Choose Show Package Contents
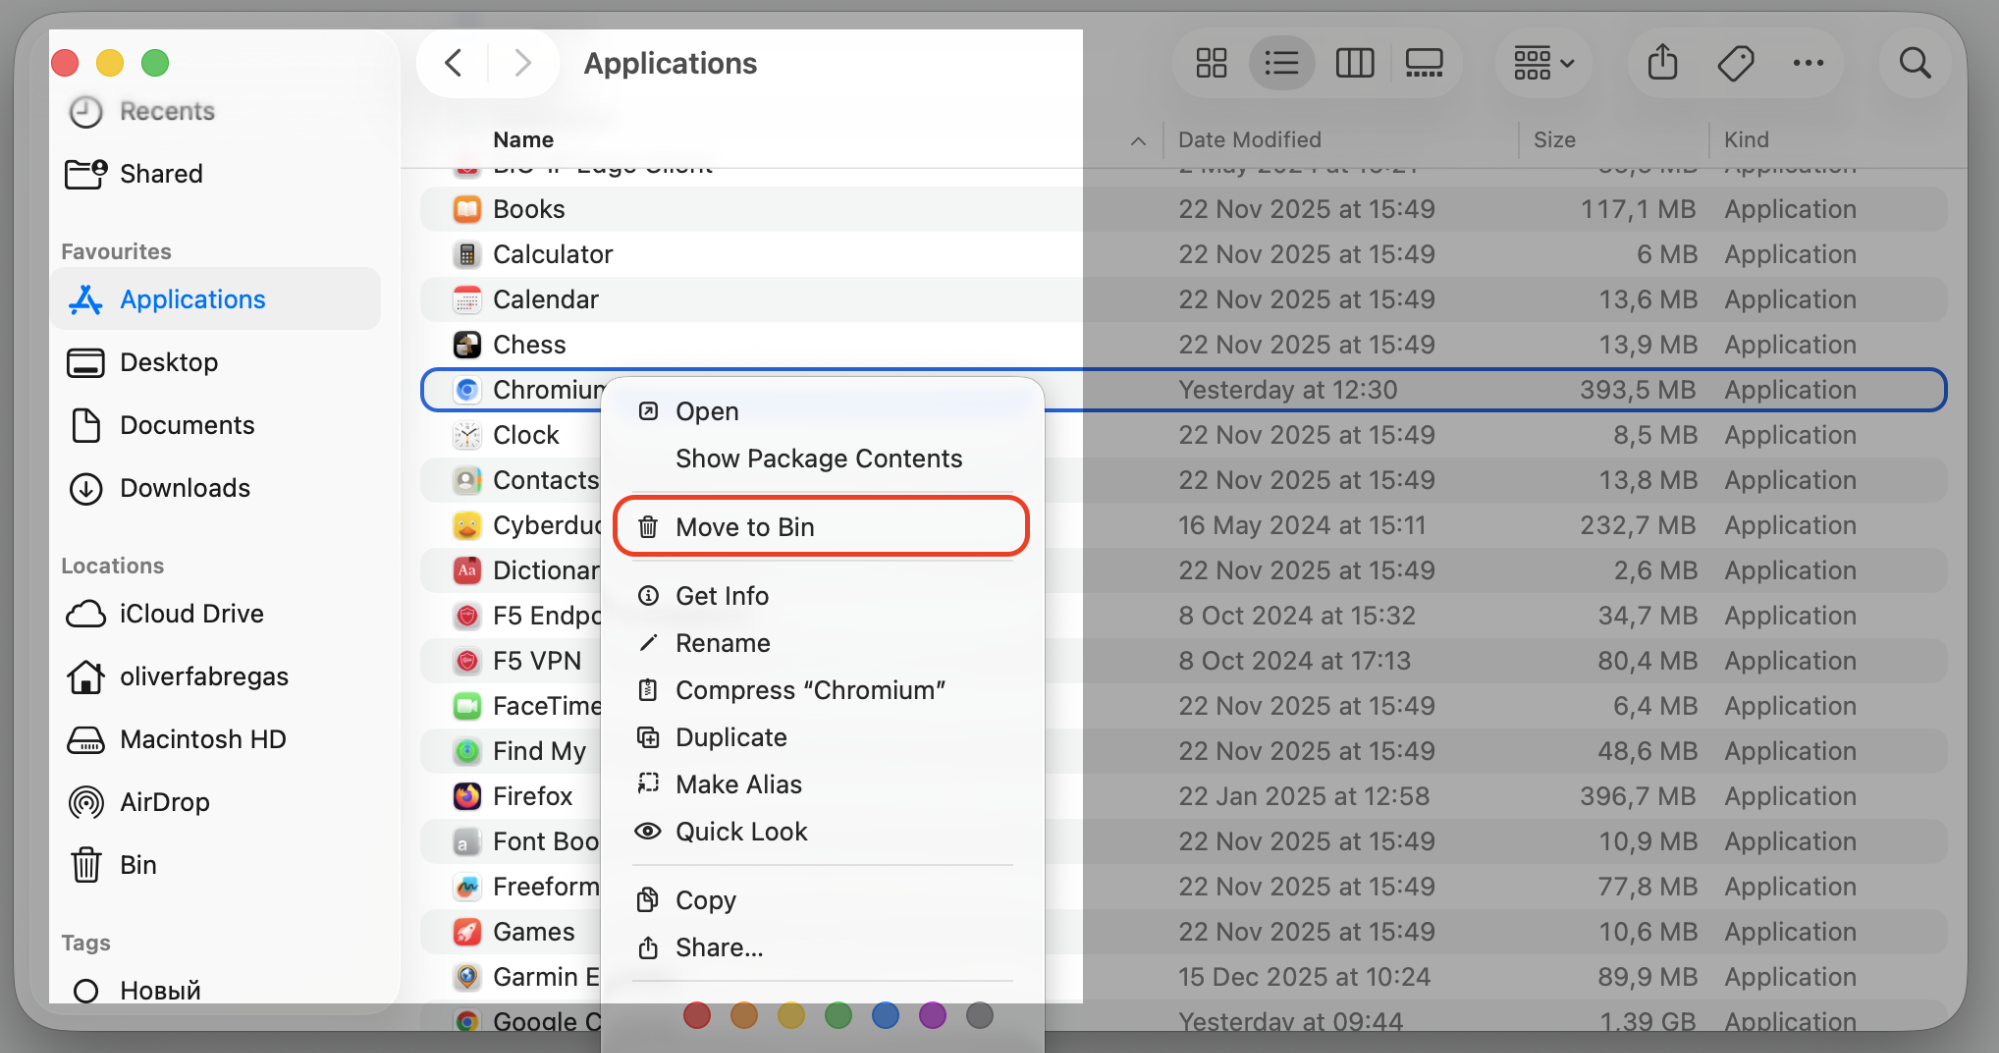 click(822, 458)
